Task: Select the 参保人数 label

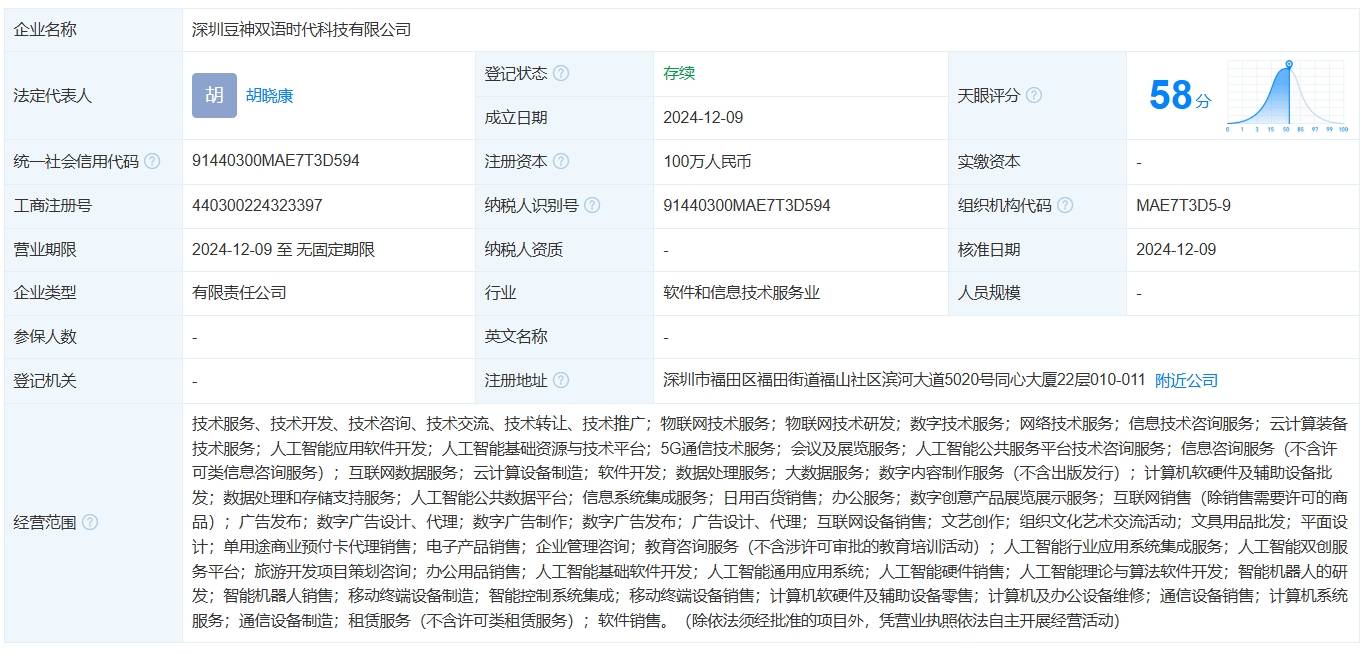Action: click(45, 336)
